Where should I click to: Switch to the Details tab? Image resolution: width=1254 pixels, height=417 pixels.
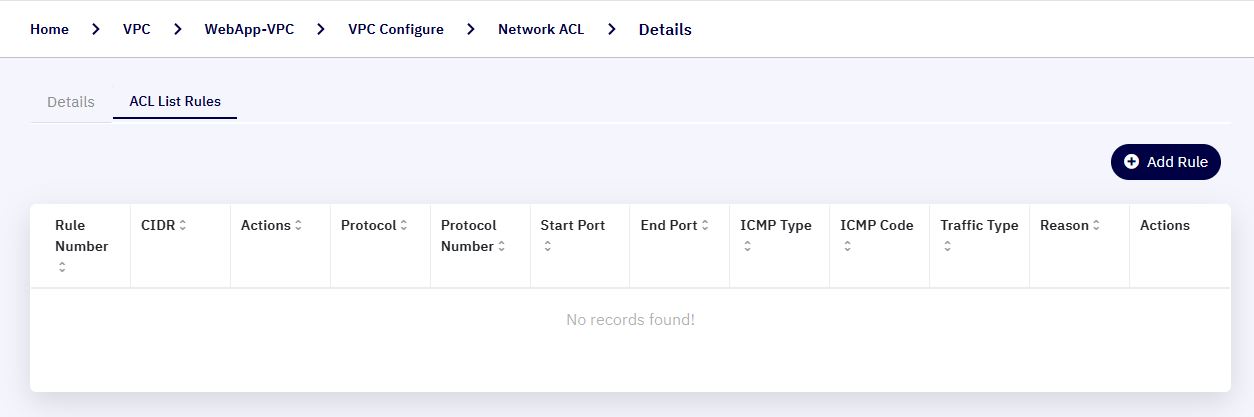point(71,102)
